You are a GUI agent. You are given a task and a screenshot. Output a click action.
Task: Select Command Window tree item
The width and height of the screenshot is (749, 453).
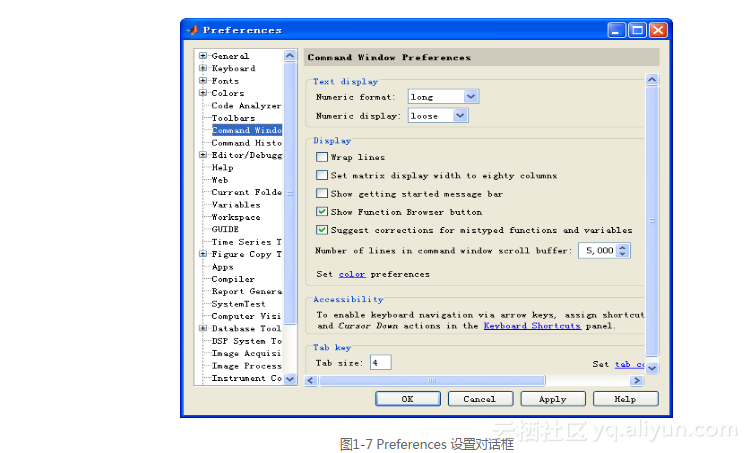point(246,130)
